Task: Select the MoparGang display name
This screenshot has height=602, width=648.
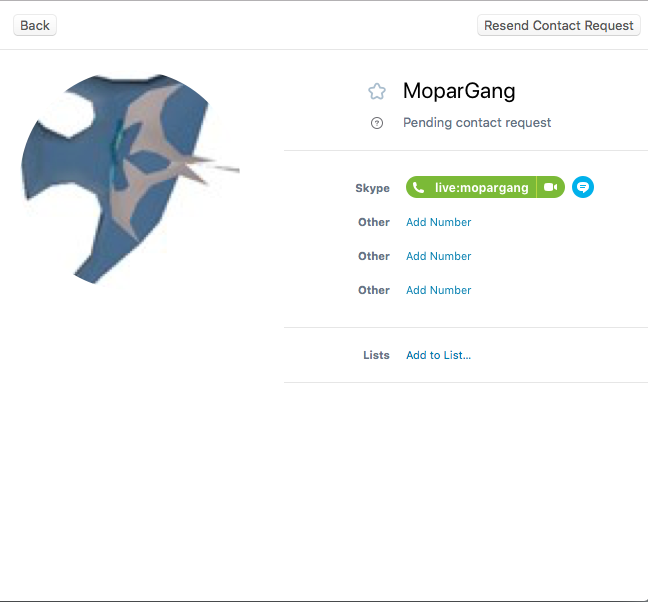Action: pos(459,91)
